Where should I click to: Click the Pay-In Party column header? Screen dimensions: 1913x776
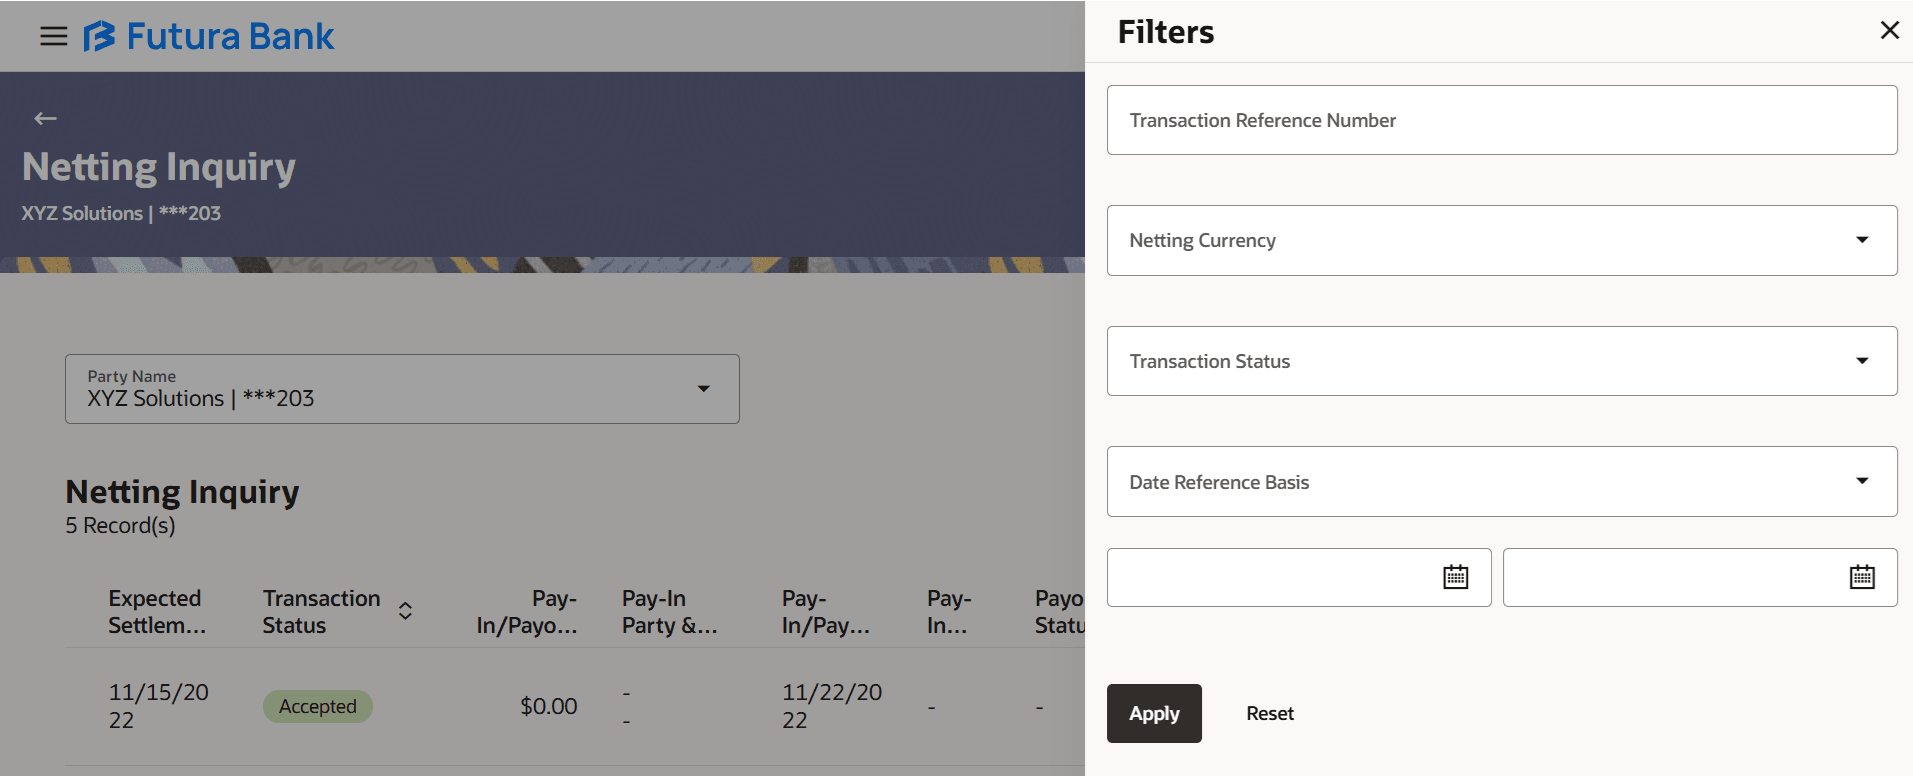669,611
